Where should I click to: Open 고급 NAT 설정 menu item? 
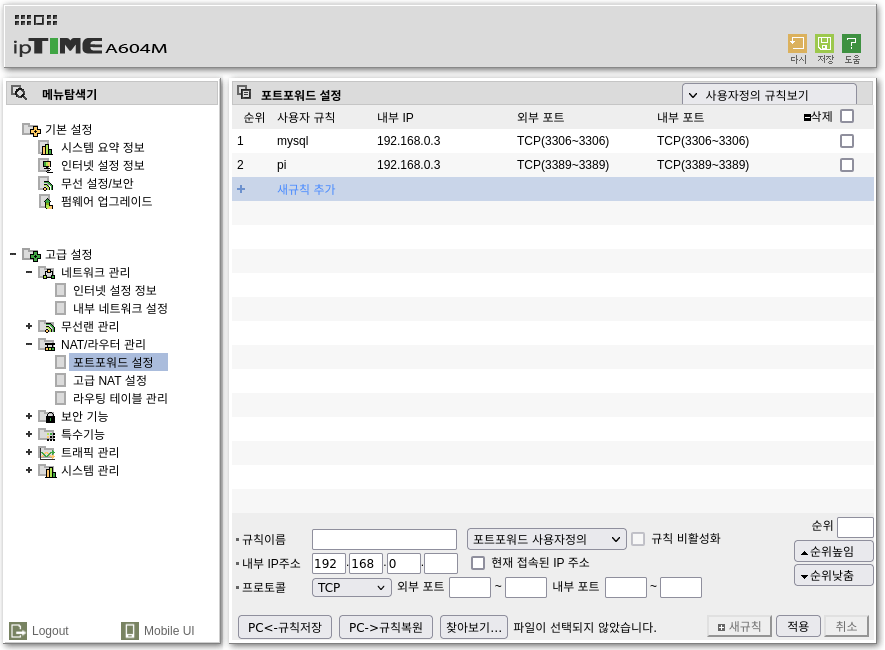click(x=109, y=381)
